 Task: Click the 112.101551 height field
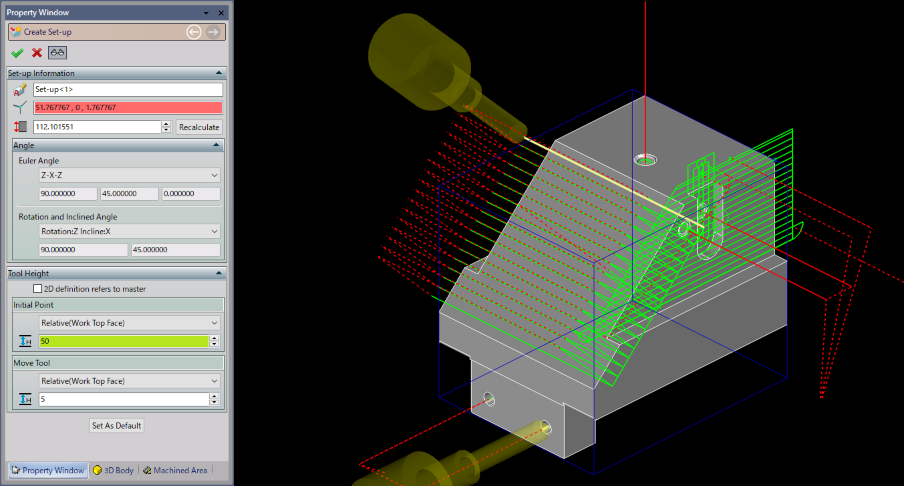[x=97, y=127]
